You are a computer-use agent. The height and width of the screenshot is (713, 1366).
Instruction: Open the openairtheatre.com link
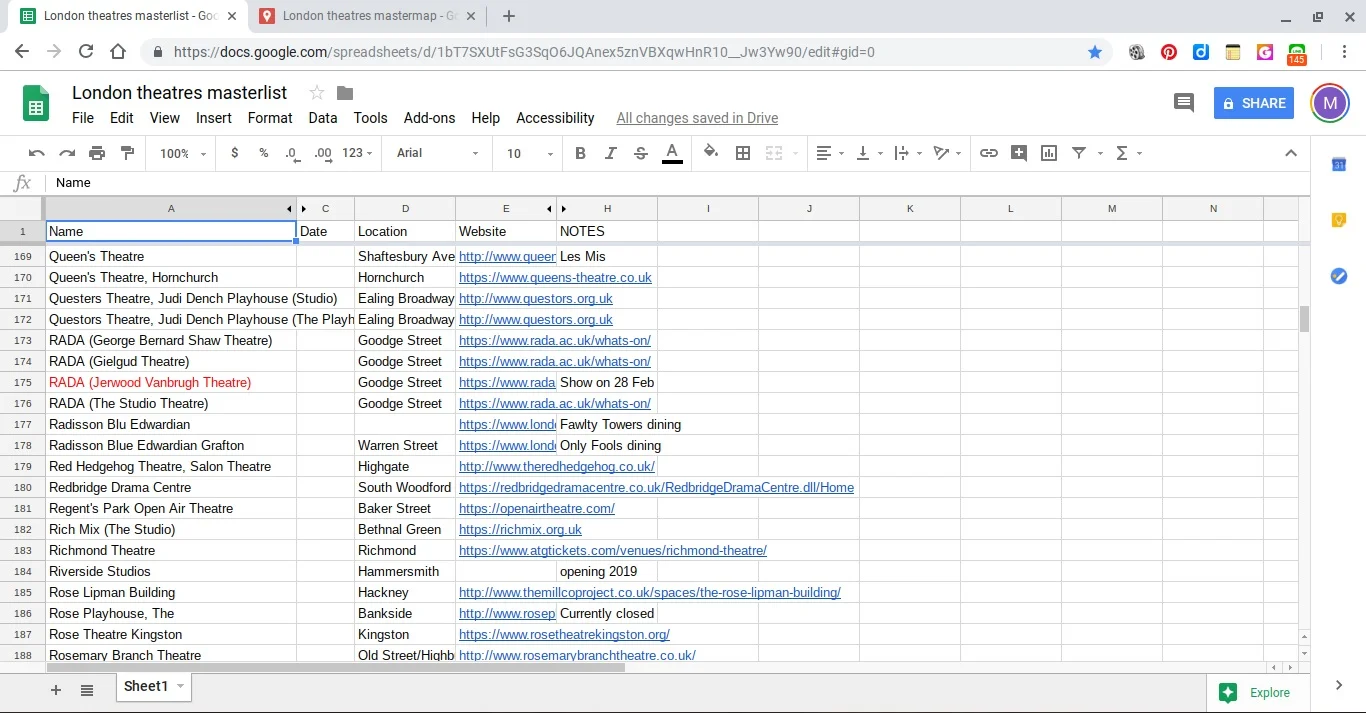(537, 509)
